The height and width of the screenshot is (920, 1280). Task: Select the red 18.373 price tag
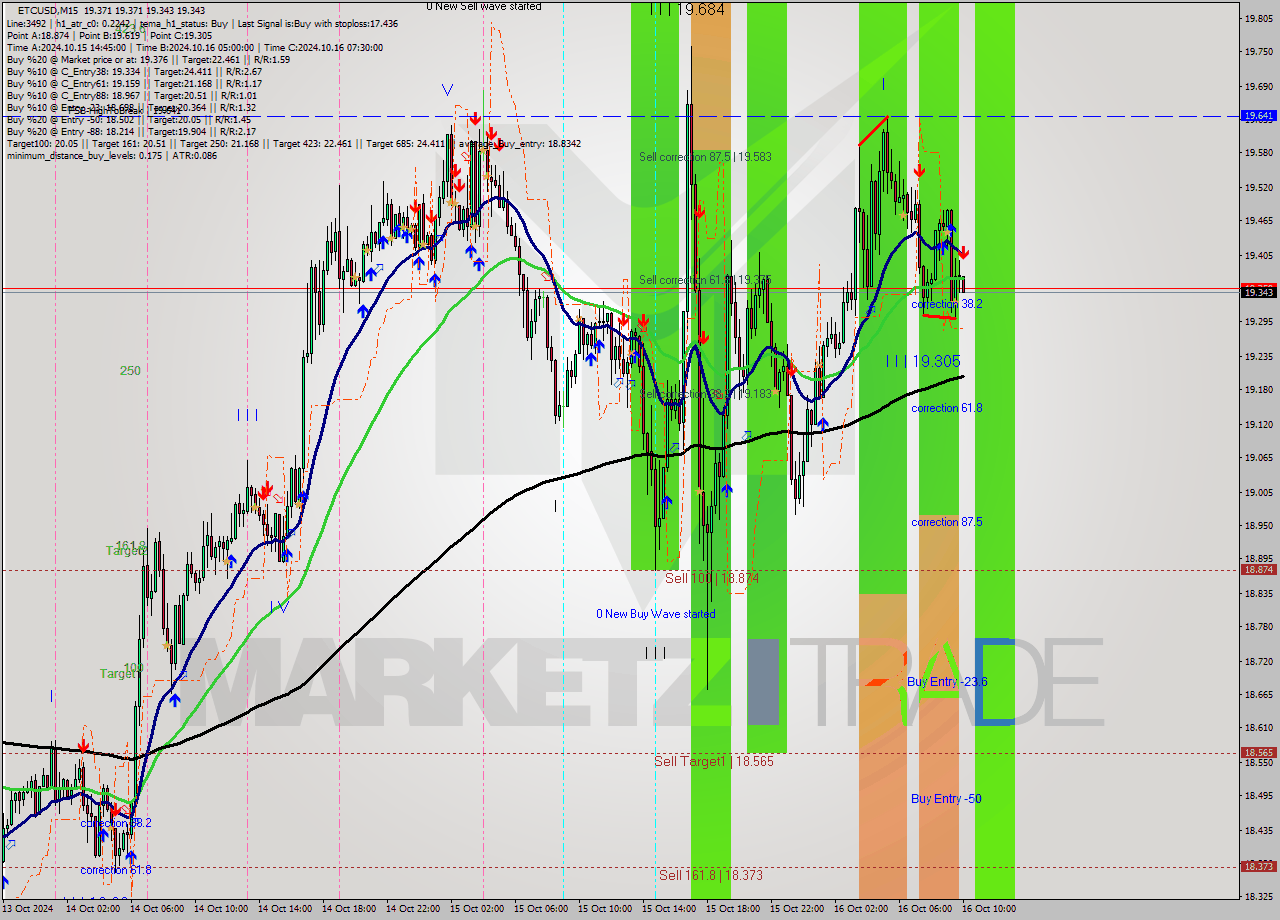[x=1258, y=867]
